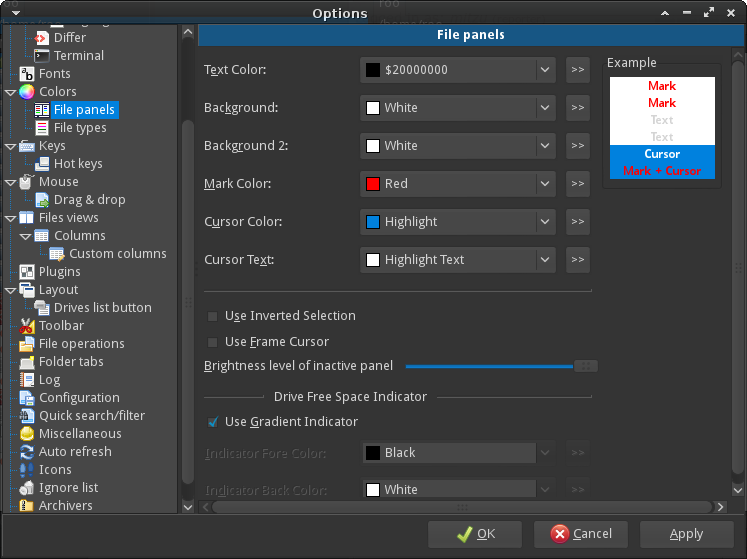The width and height of the screenshot is (747, 559).
Task: Click the Icons footprints icon
Action: (x=27, y=470)
